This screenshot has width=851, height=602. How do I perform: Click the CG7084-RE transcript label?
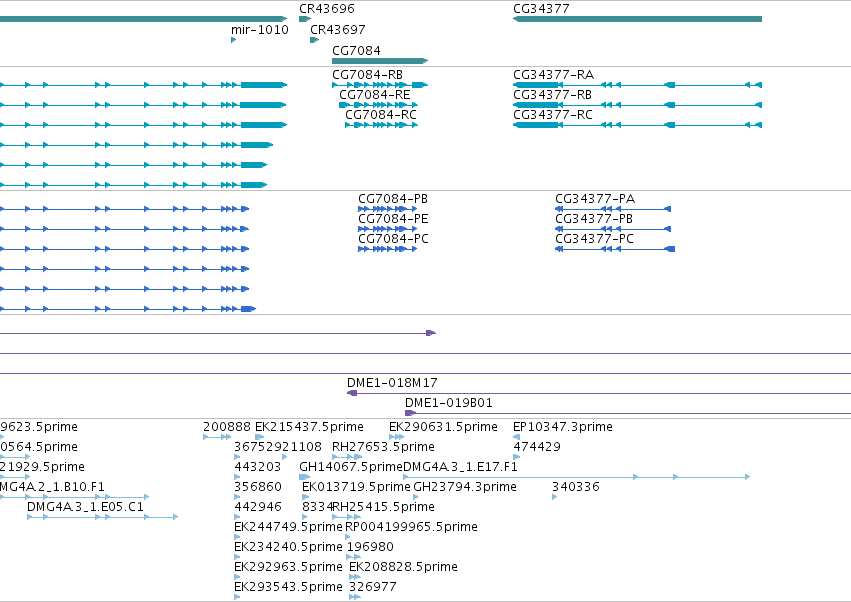[x=374, y=94]
